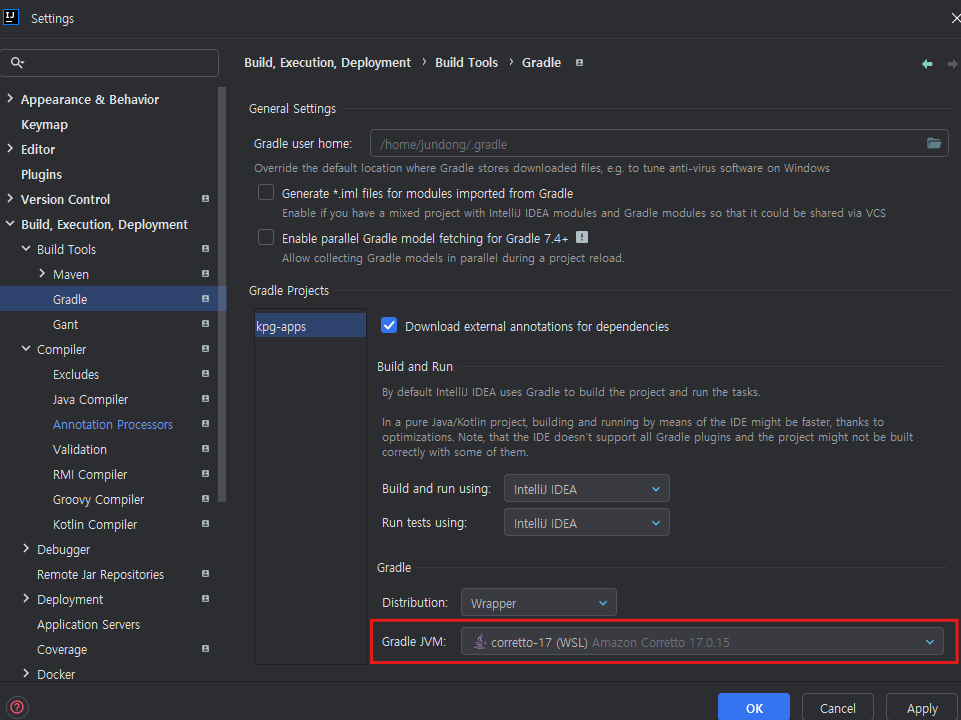Click the project-level marker icon beside Gradle breadcrumb

[x=579, y=63]
